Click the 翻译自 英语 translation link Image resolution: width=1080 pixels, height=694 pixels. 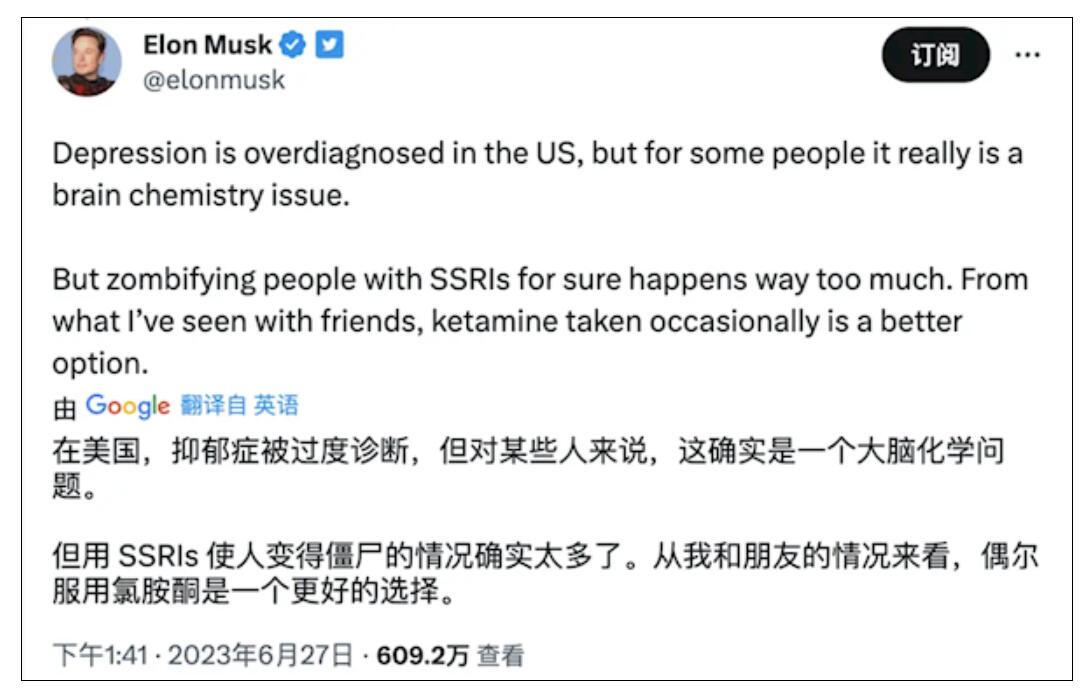pos(239,405)
